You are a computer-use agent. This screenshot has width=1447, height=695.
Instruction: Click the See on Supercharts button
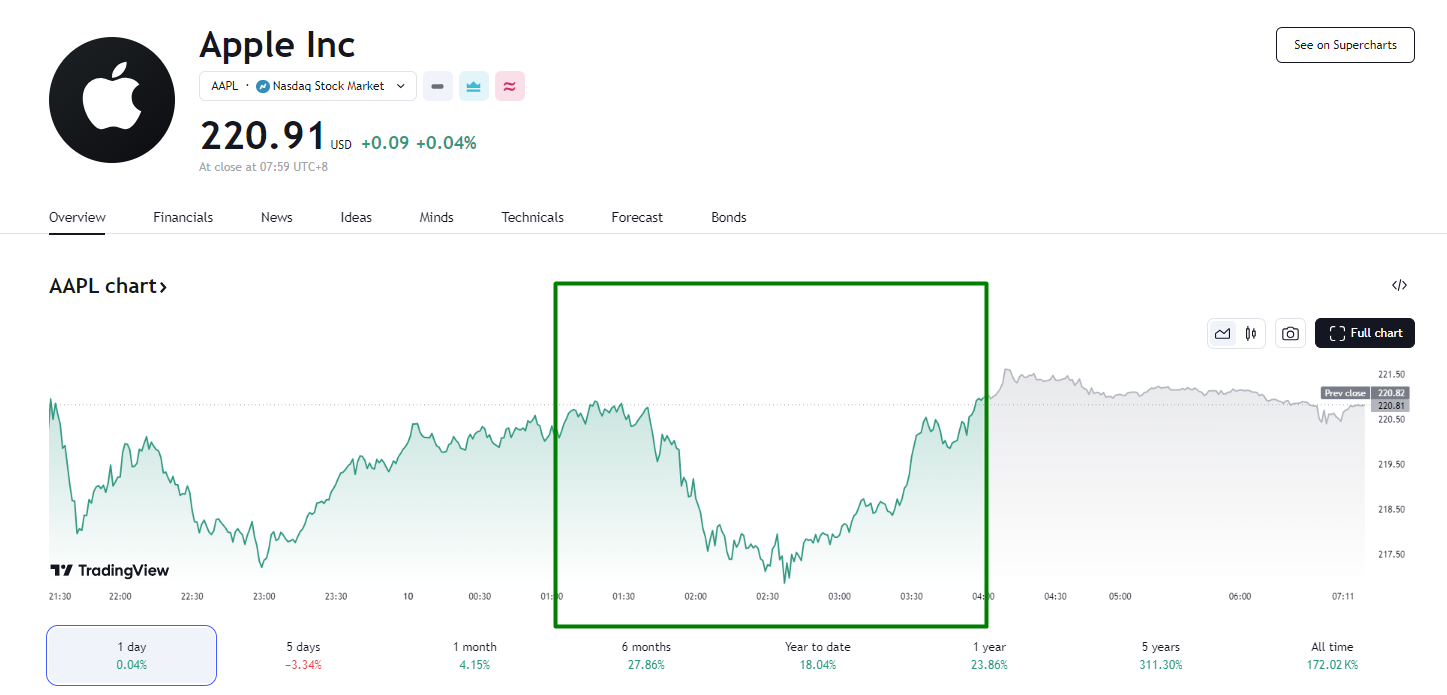point(1344,45)
